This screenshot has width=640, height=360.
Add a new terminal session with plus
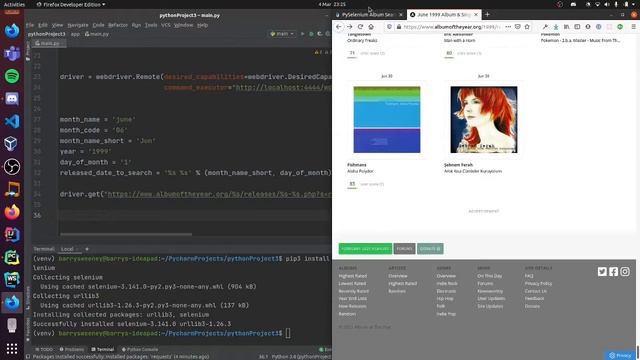[x=87, y=249]
